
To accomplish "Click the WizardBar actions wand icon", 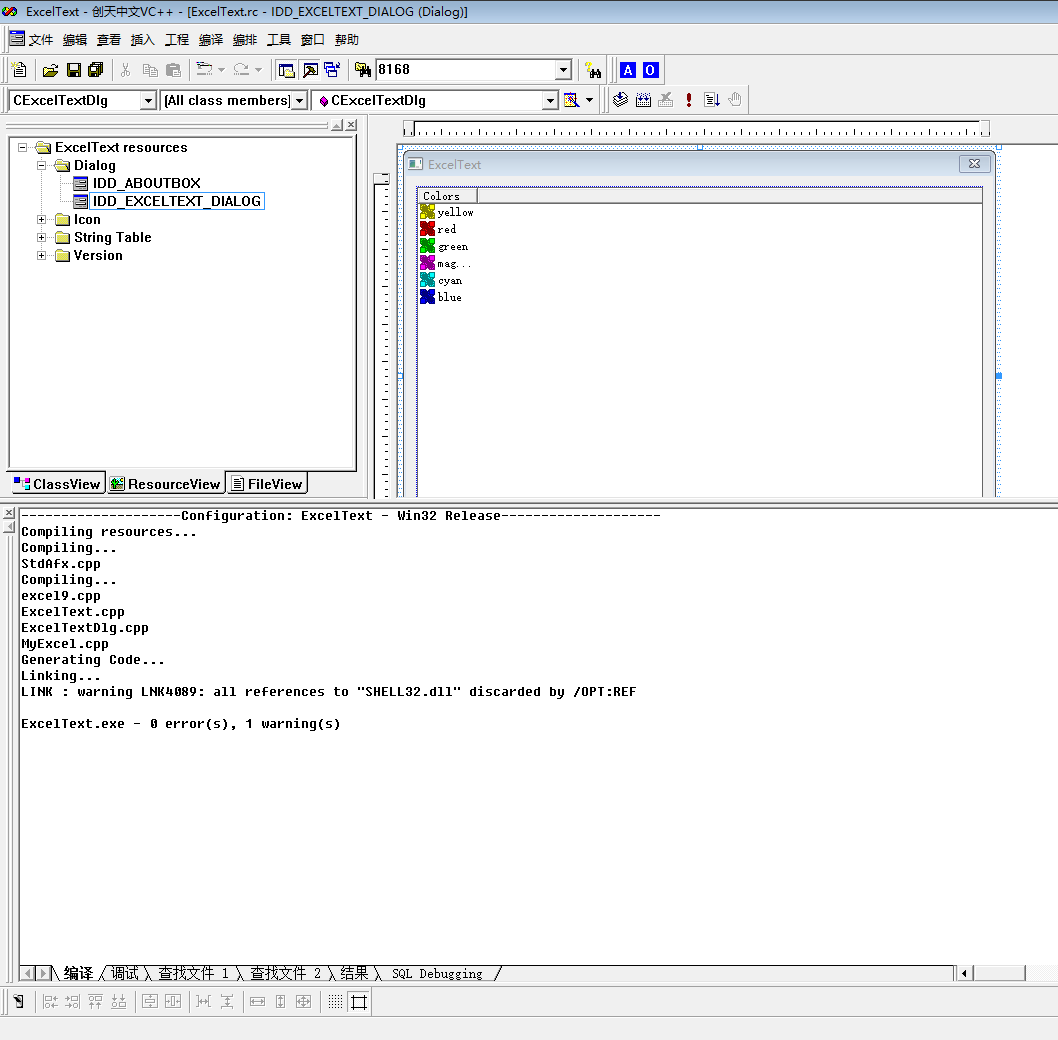I will coord(571,100).
